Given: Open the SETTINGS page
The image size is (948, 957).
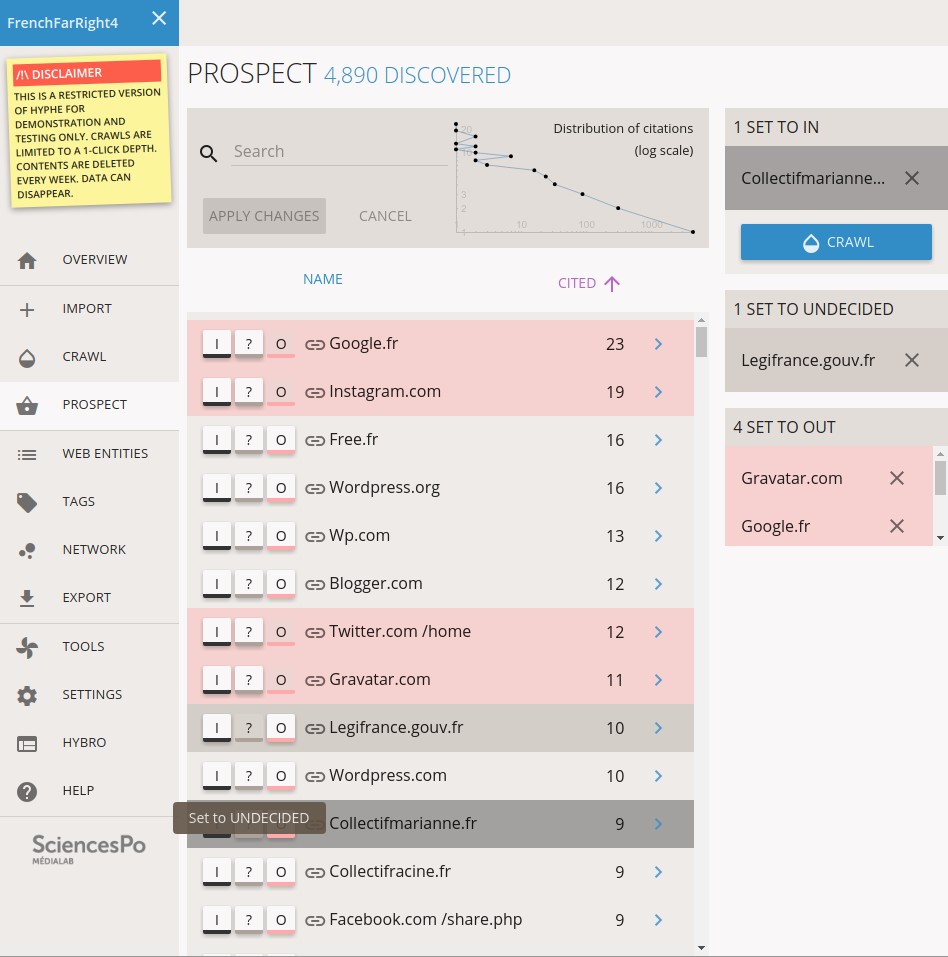Looking at the screenshot, I should [x=89, y=696].
